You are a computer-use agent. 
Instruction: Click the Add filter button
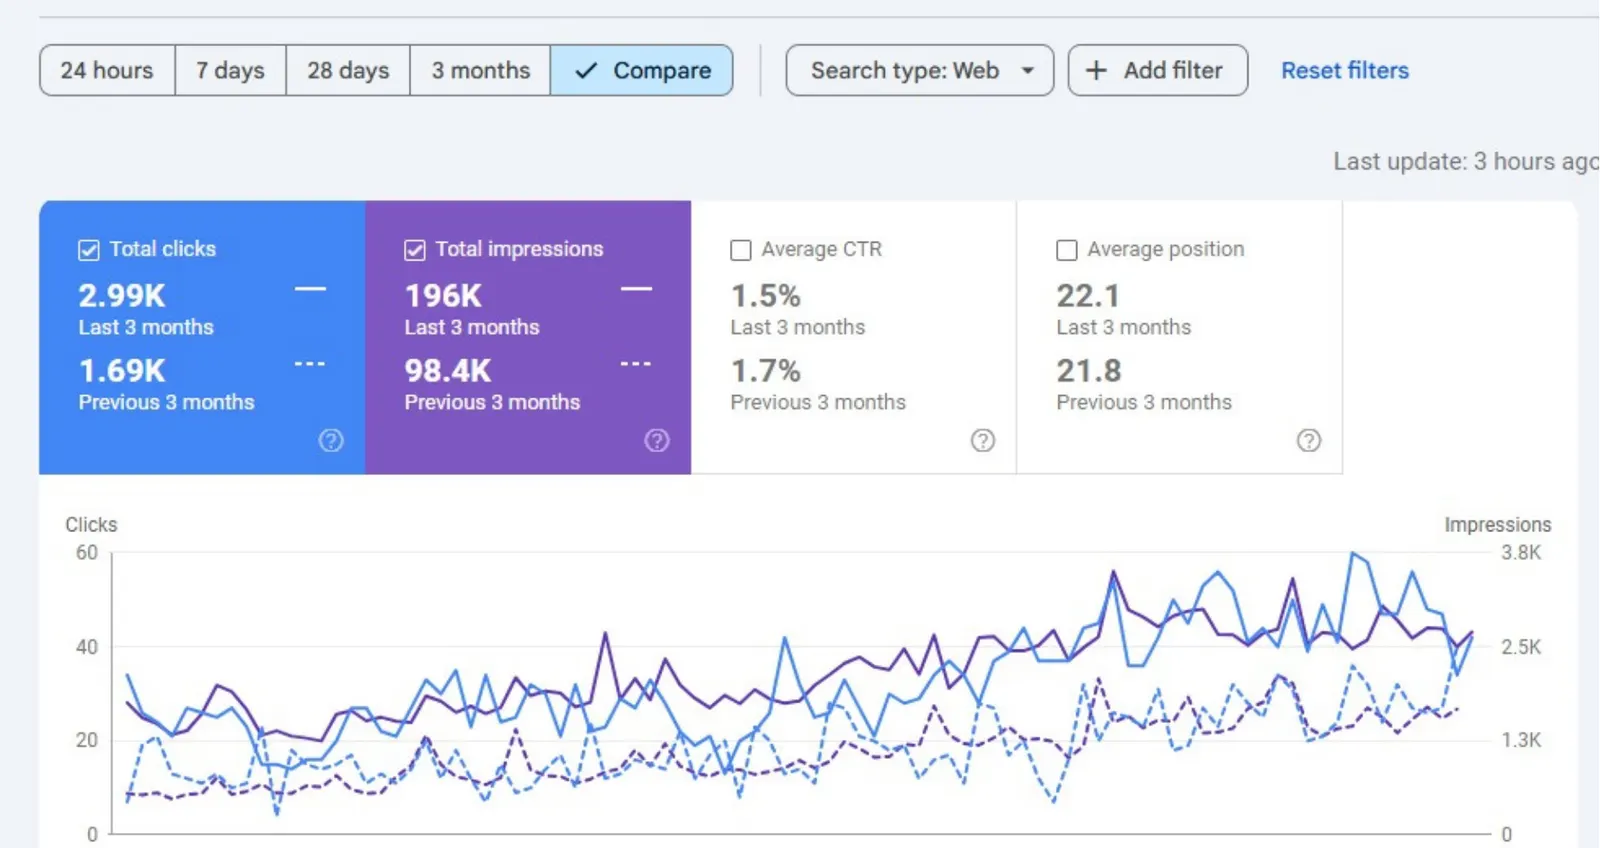(x=1158, y=70)
